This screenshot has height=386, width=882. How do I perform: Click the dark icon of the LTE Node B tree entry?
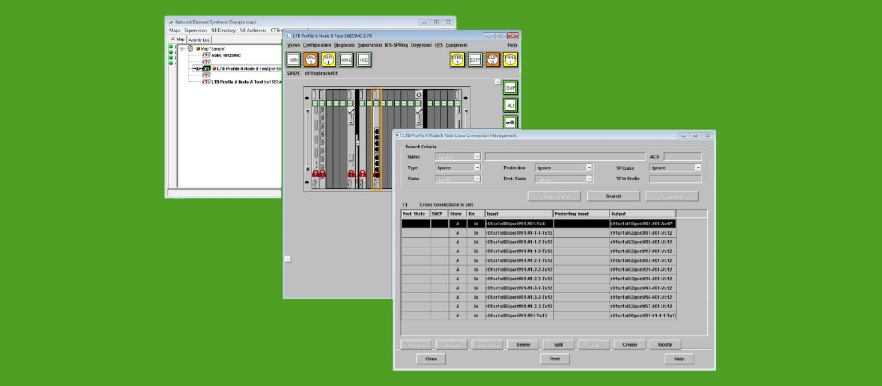(x=206, y=69)
